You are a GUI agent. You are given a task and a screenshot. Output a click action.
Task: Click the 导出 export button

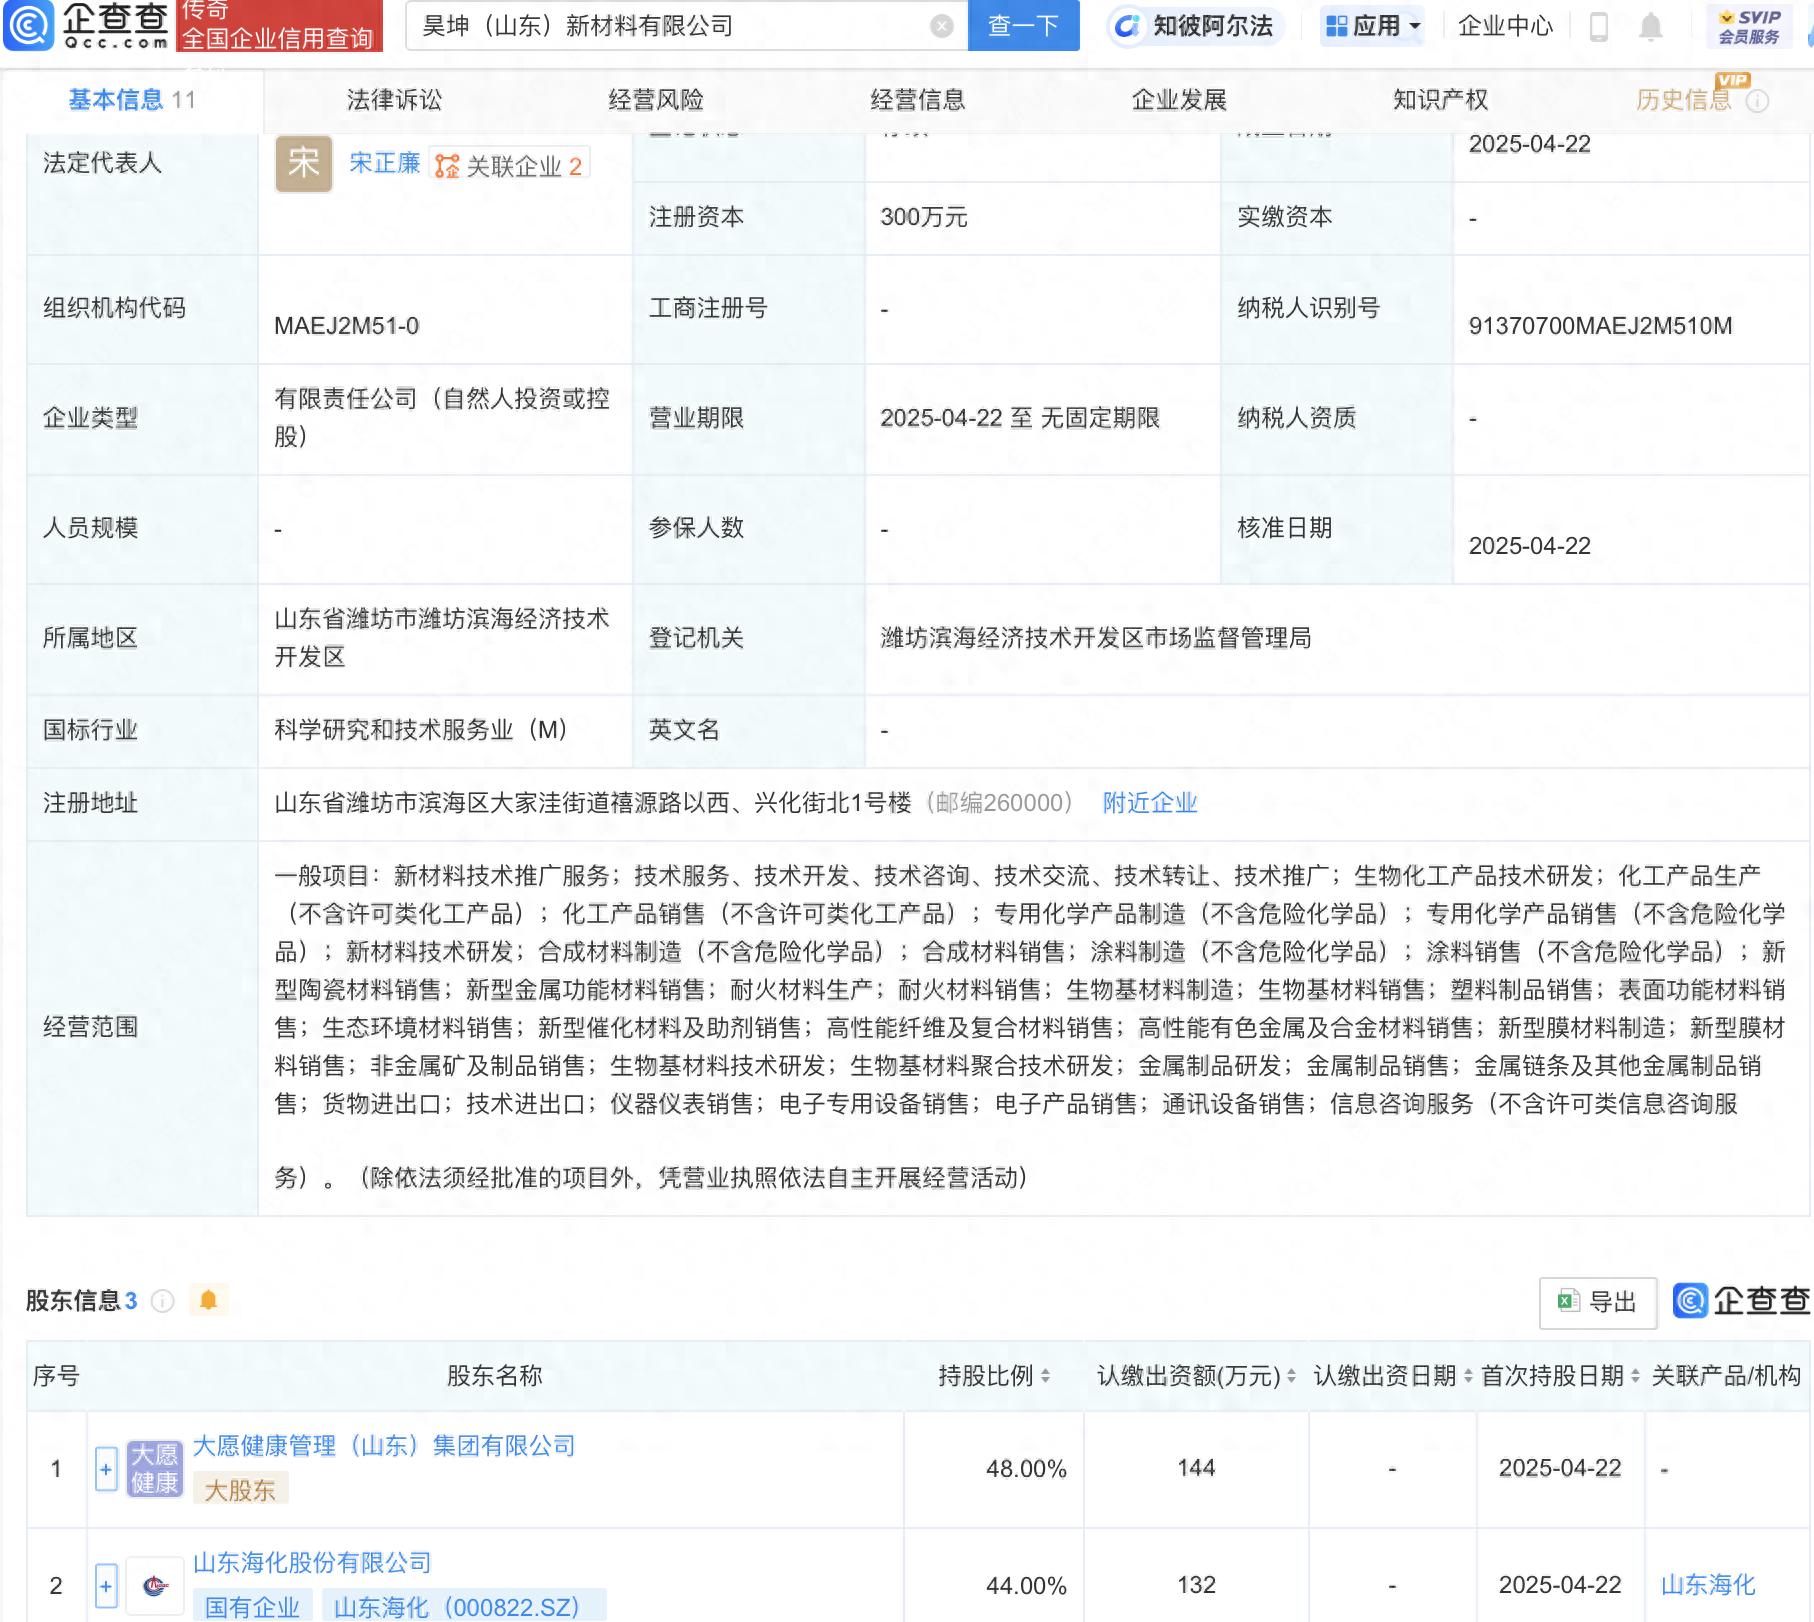pos(1598,1302)
